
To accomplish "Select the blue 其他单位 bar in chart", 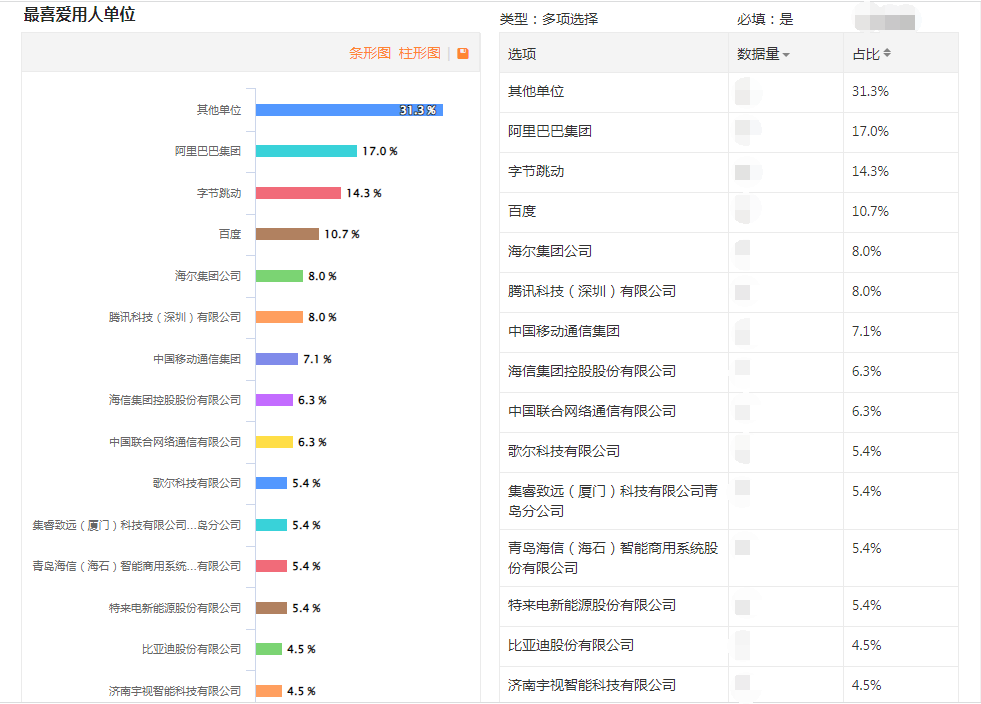I will 348,110.
